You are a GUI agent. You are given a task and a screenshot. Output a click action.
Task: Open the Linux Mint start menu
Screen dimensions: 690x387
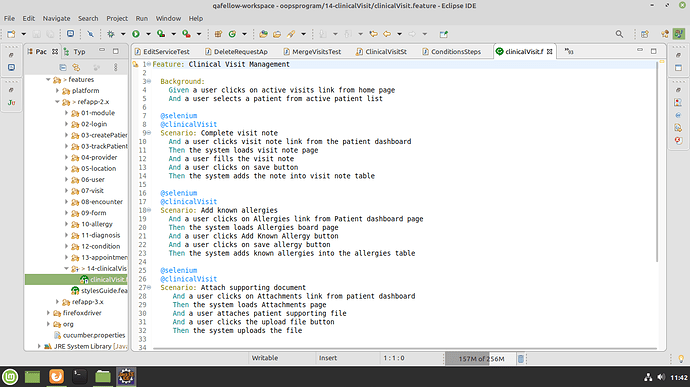pos(10,376)
